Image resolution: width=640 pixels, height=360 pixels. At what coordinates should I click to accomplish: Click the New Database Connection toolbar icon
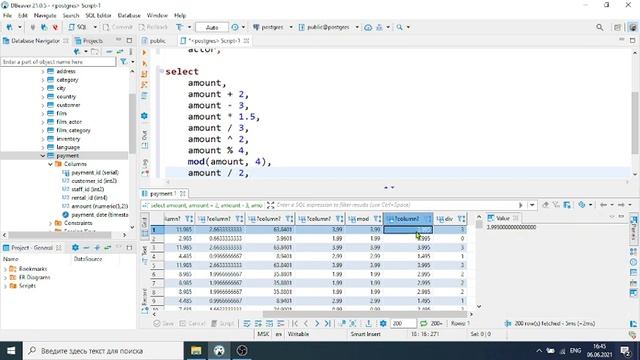[x=9, y=27]
